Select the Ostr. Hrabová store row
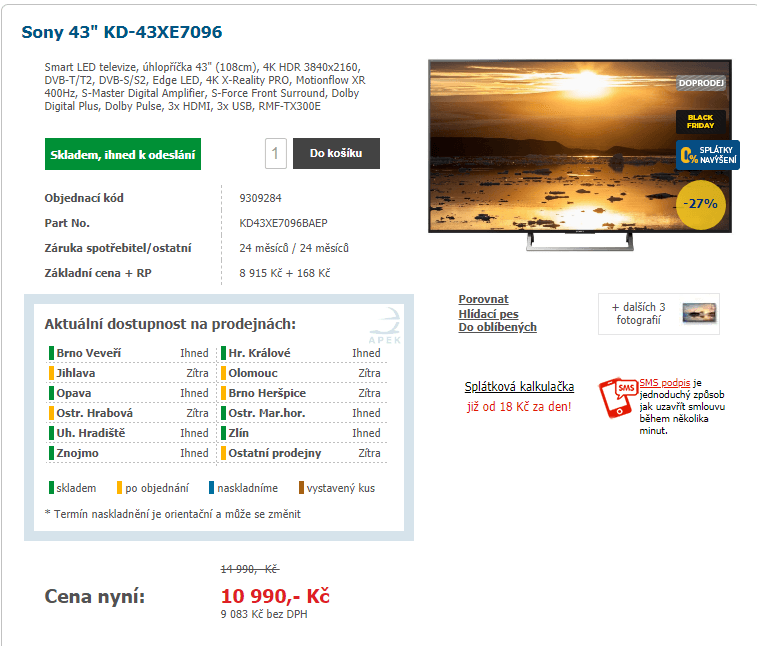Screen dimensions: 757x646 129,413
